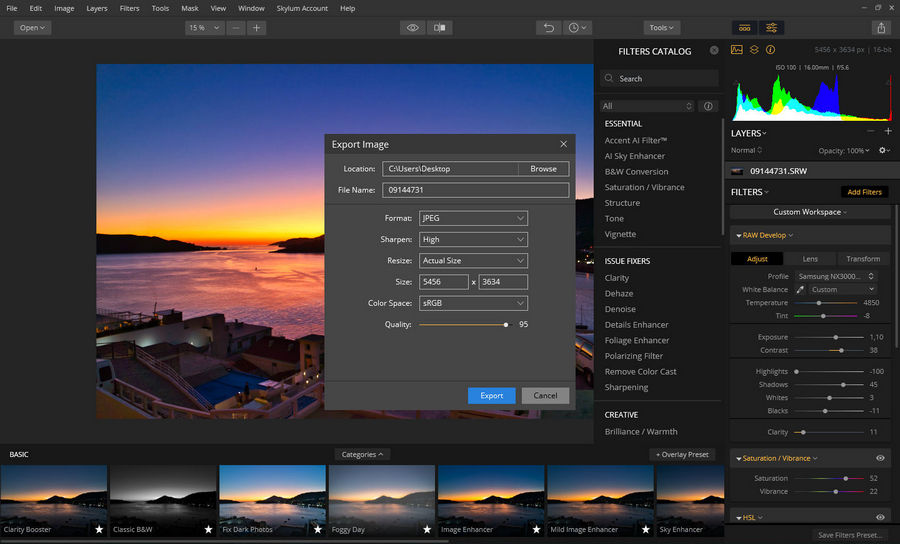
Task: Show the layers panel icon
Action: [754, 50]
